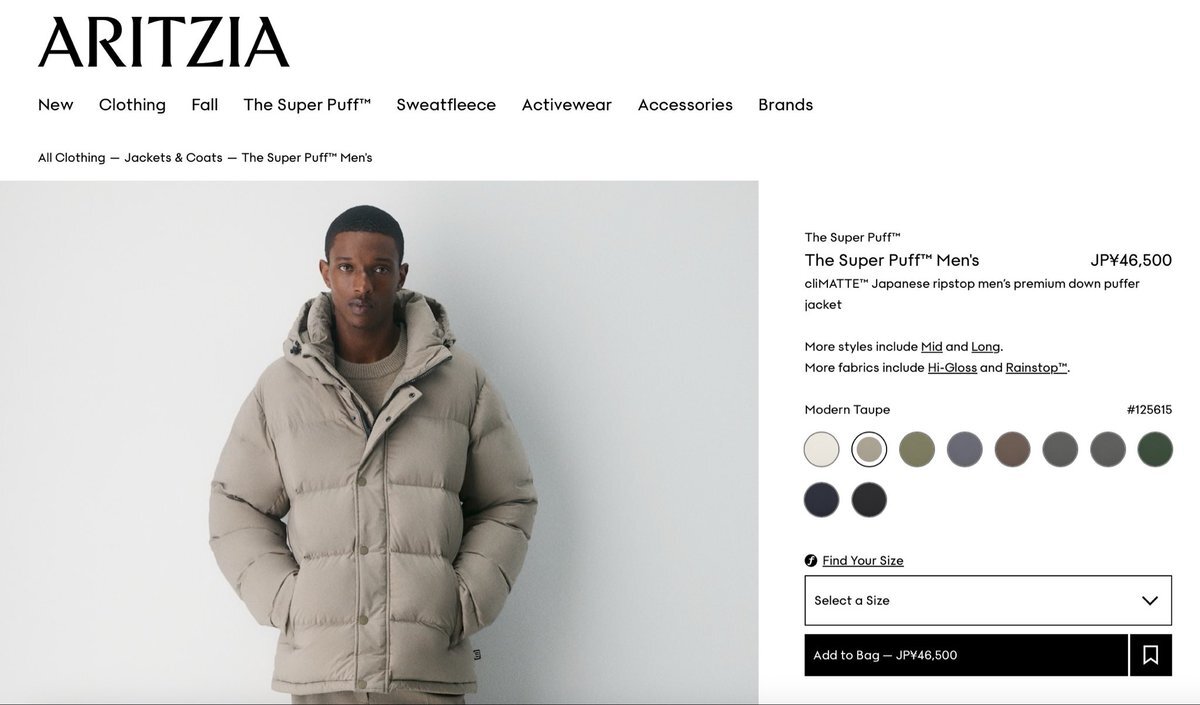Go to Jackets & Coats breadcrumb

(x=173, y=158)
